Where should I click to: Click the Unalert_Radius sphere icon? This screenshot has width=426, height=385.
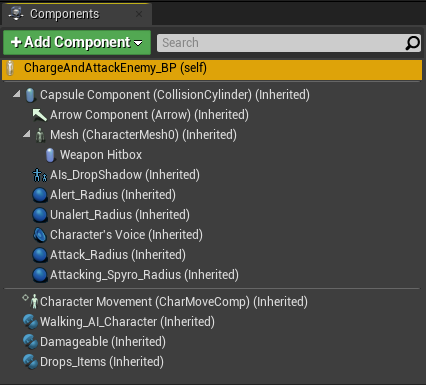pos(40,215)
